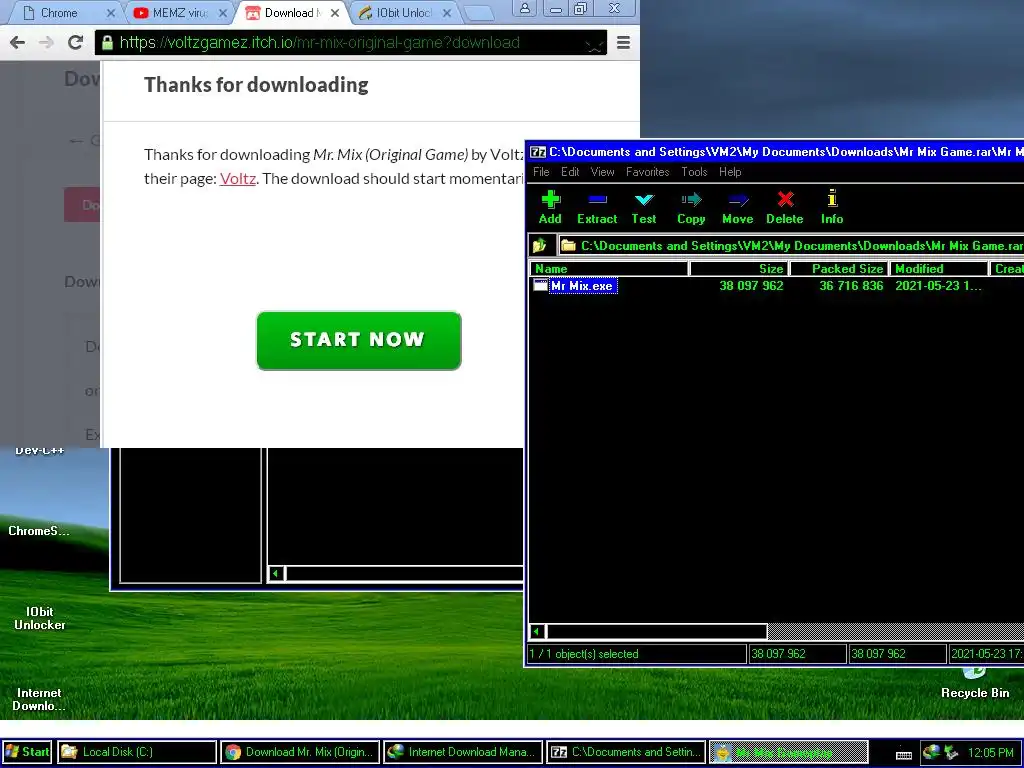Open the Help menu in 7-Zip
Screen dimensions: 1024x768
point(730,172)
